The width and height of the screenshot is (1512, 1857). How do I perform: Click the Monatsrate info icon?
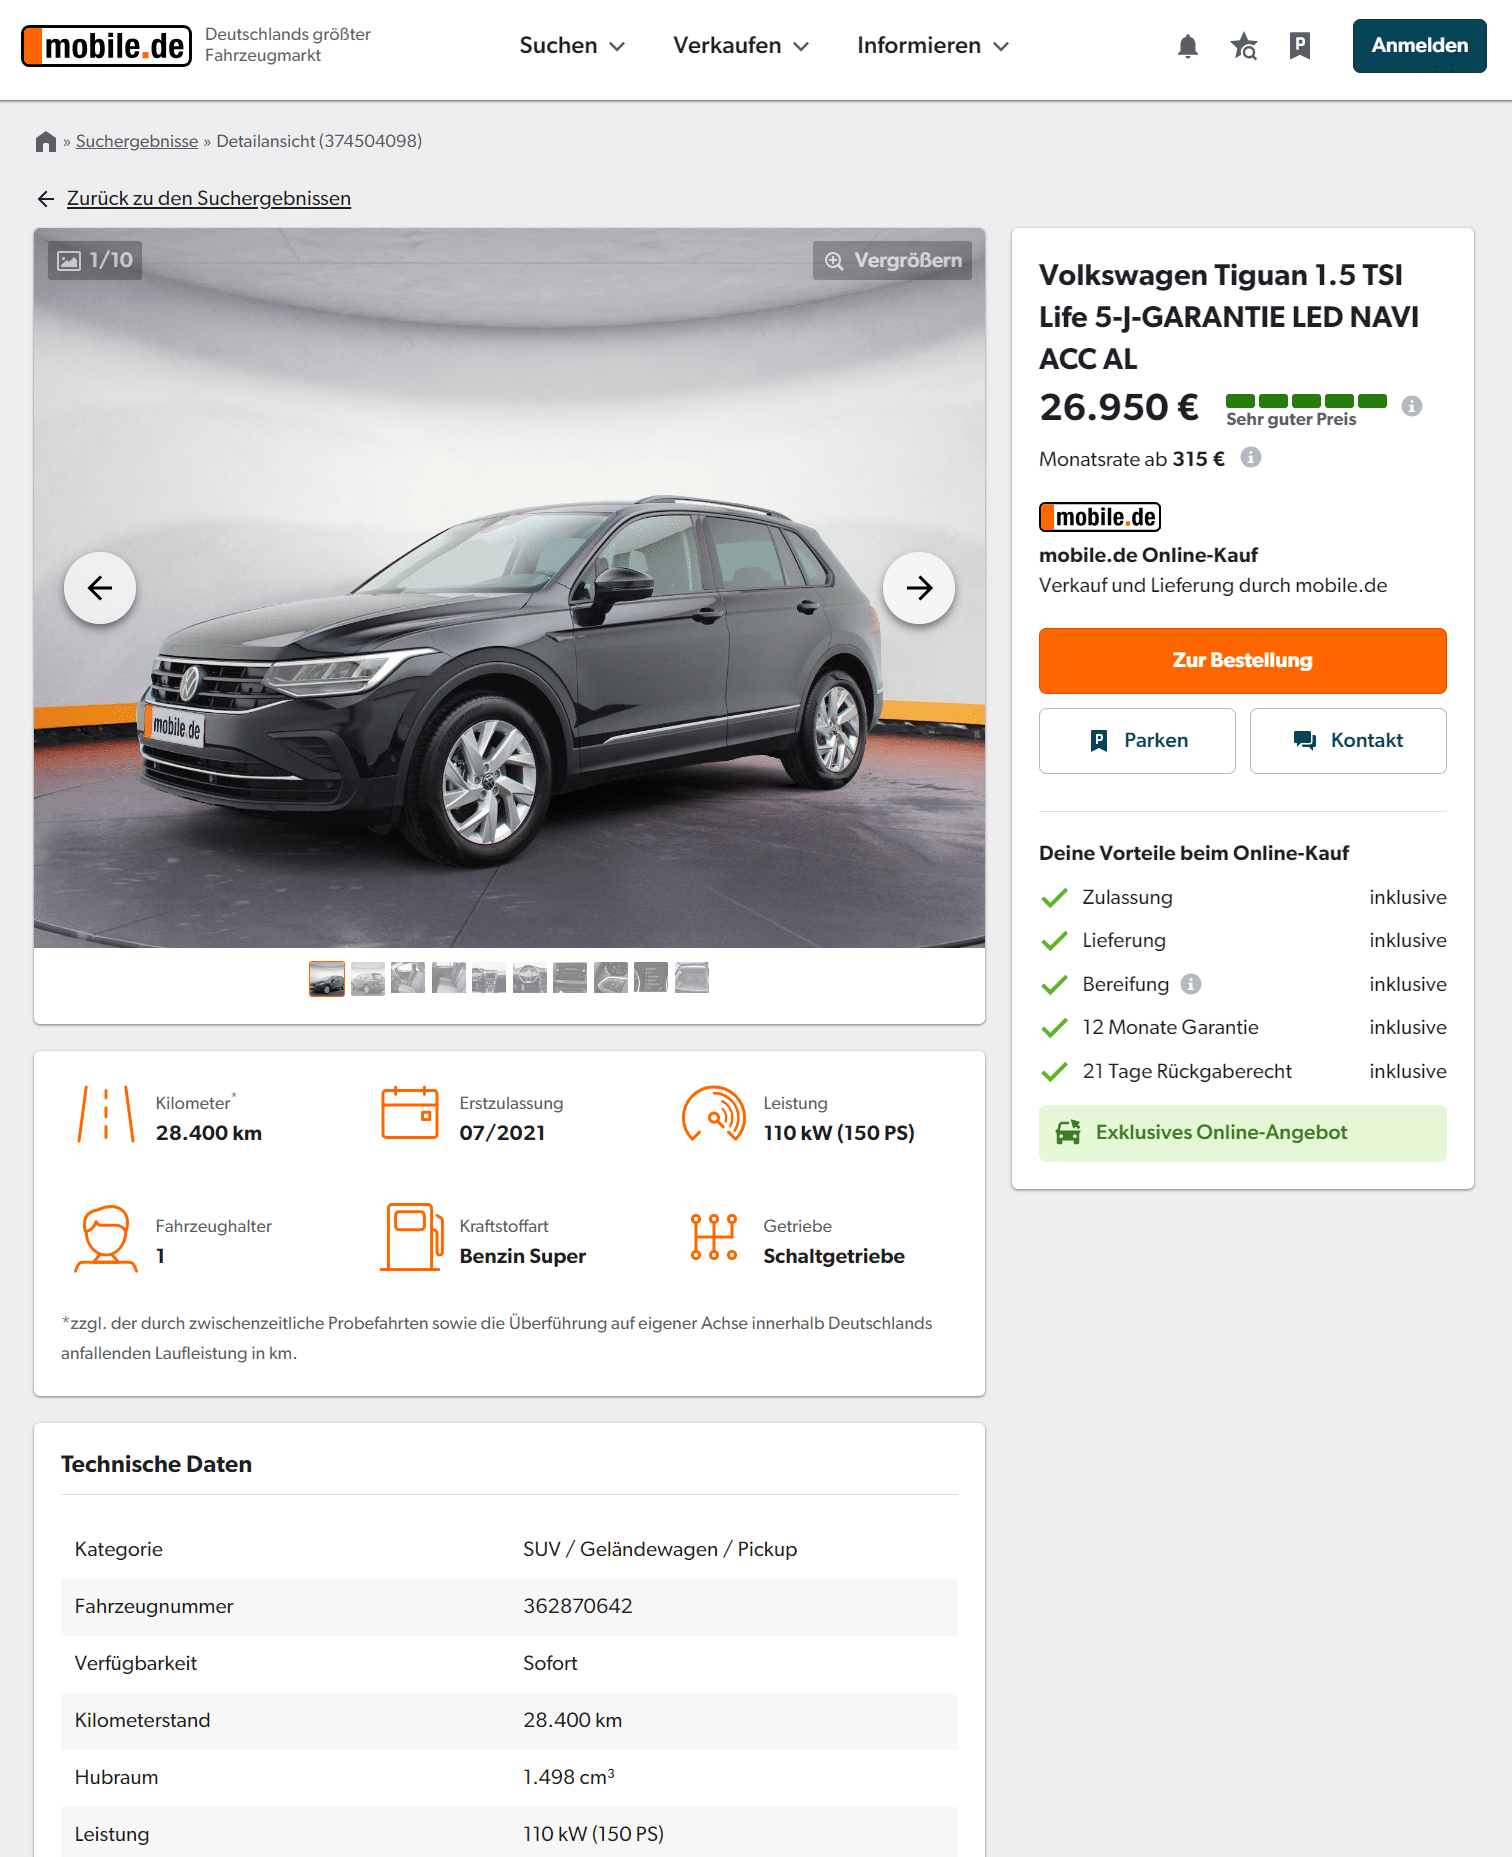[1250, 457]
